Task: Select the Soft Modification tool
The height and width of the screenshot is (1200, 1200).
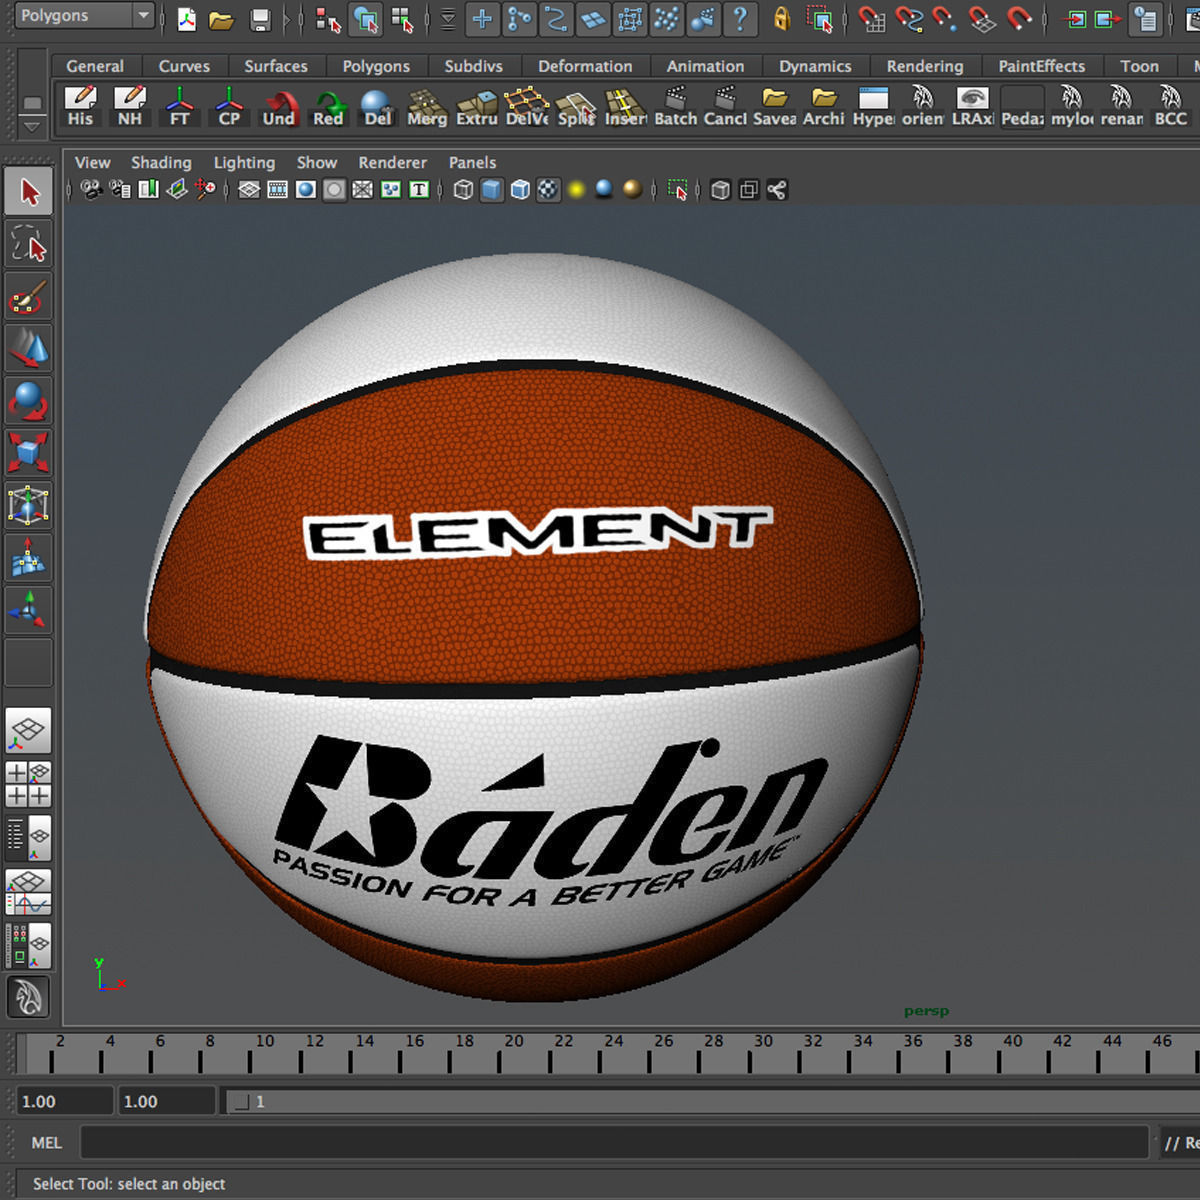Action: [x=29, y=557]
